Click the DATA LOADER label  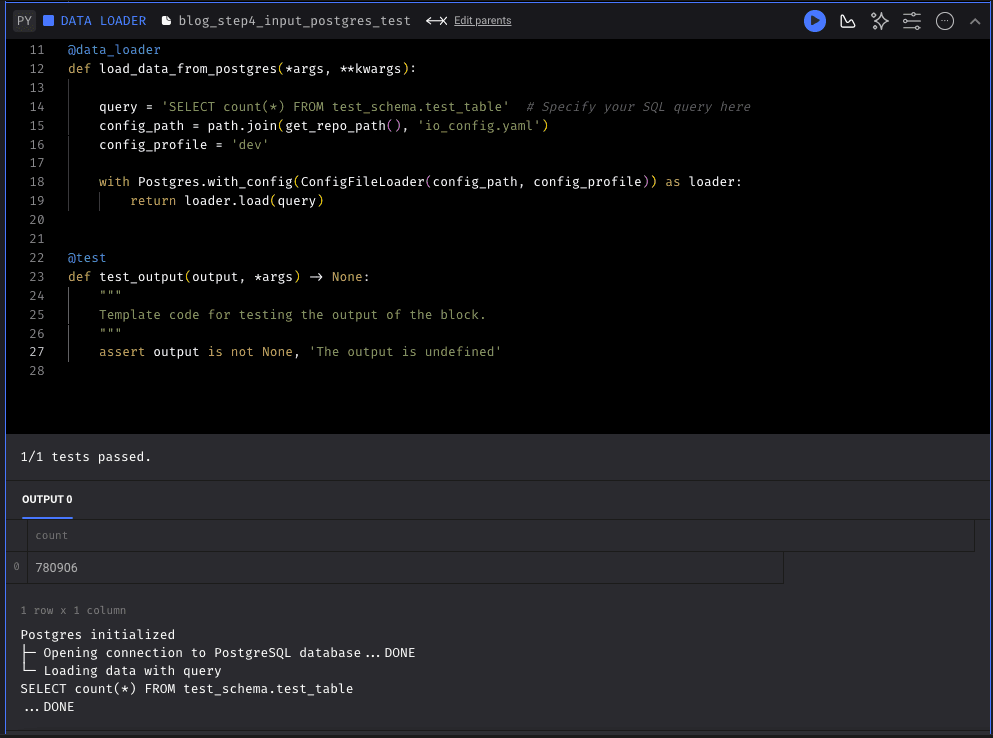pyautogui.click(x=103, y=21)
